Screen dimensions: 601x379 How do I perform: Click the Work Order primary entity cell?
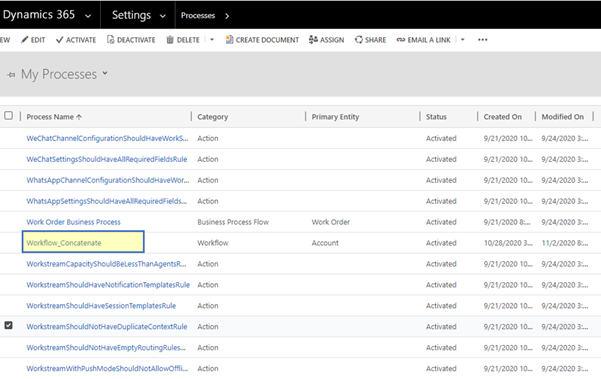tap(330, 222)
